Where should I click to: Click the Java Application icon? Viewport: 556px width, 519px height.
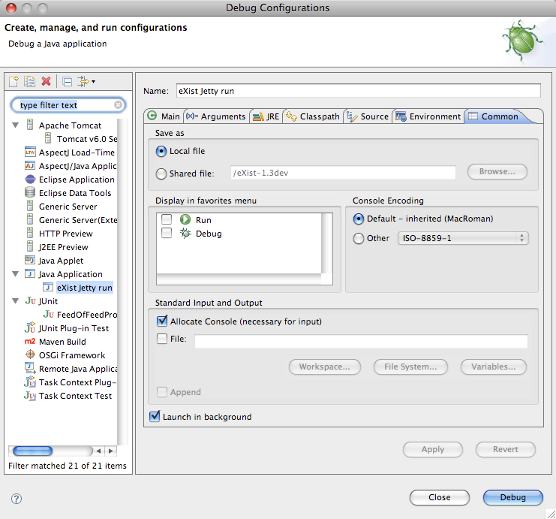(30, 274)
